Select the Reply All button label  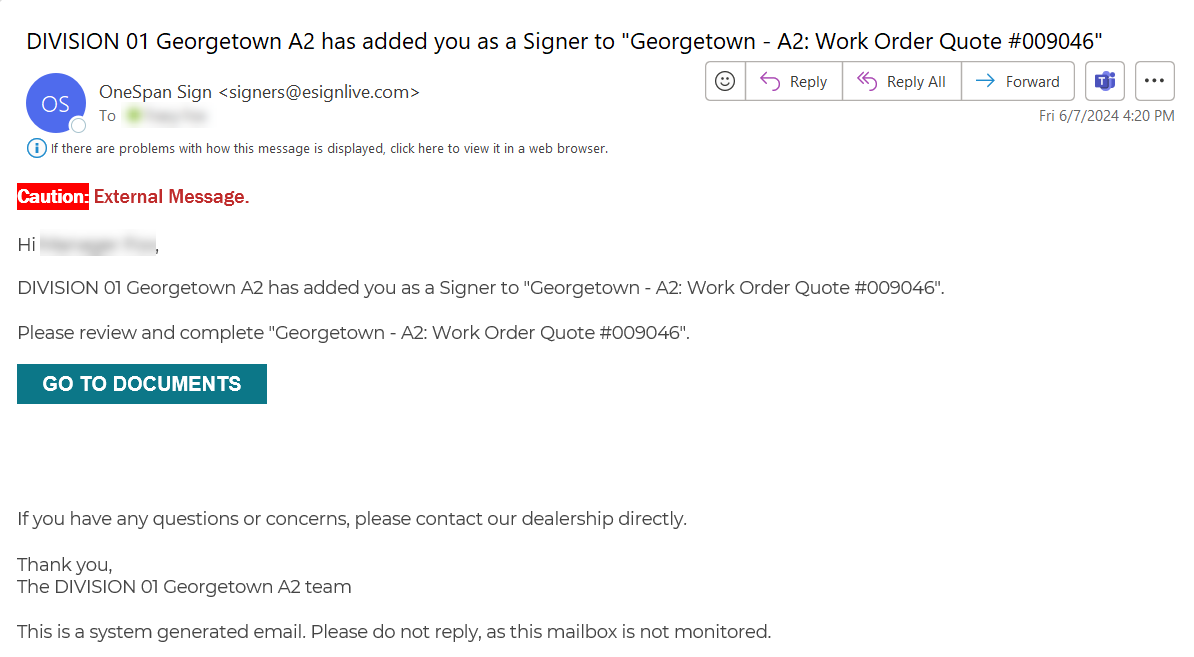(x=916, y=81)
